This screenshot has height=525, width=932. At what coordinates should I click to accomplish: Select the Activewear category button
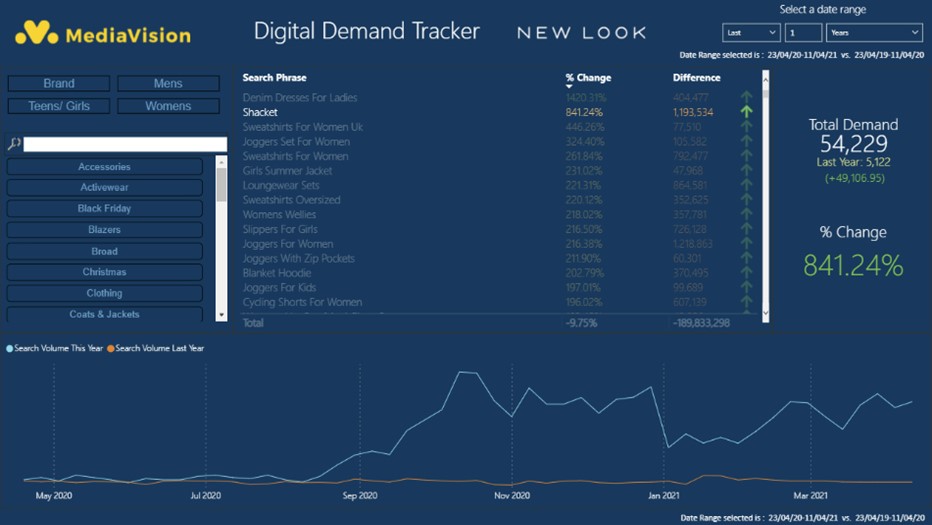(104, 188)
